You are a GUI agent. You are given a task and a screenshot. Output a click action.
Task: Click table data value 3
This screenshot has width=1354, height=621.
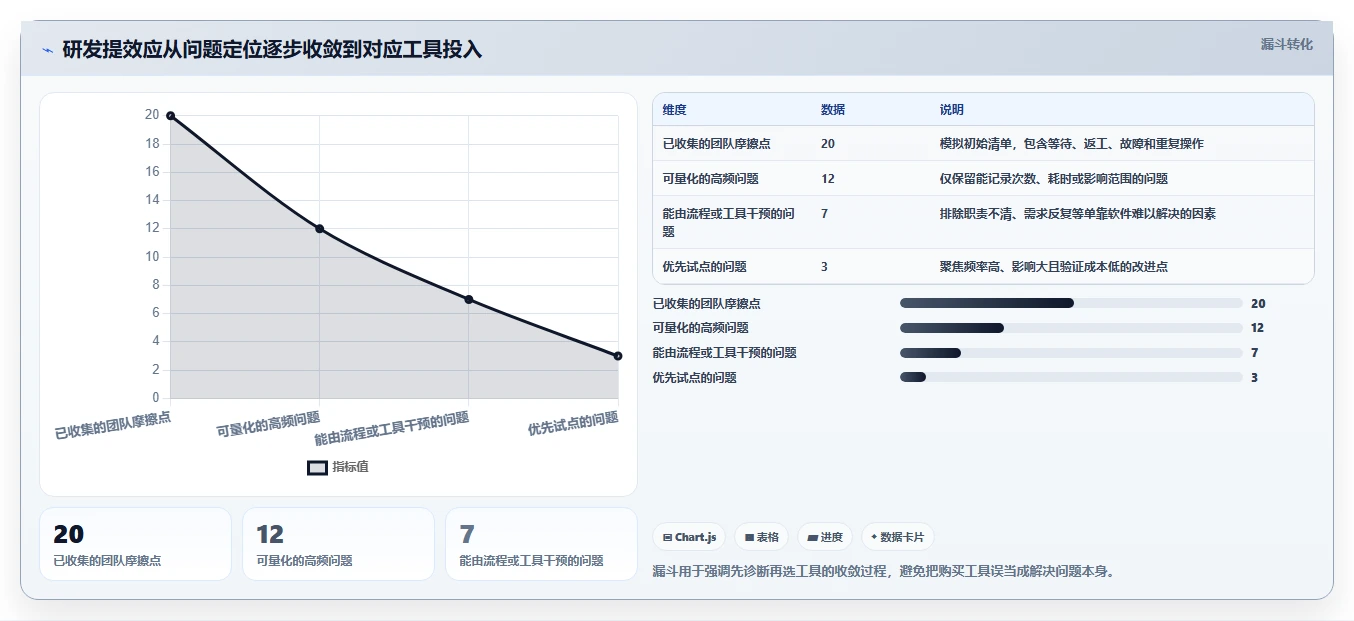[824, 267]
